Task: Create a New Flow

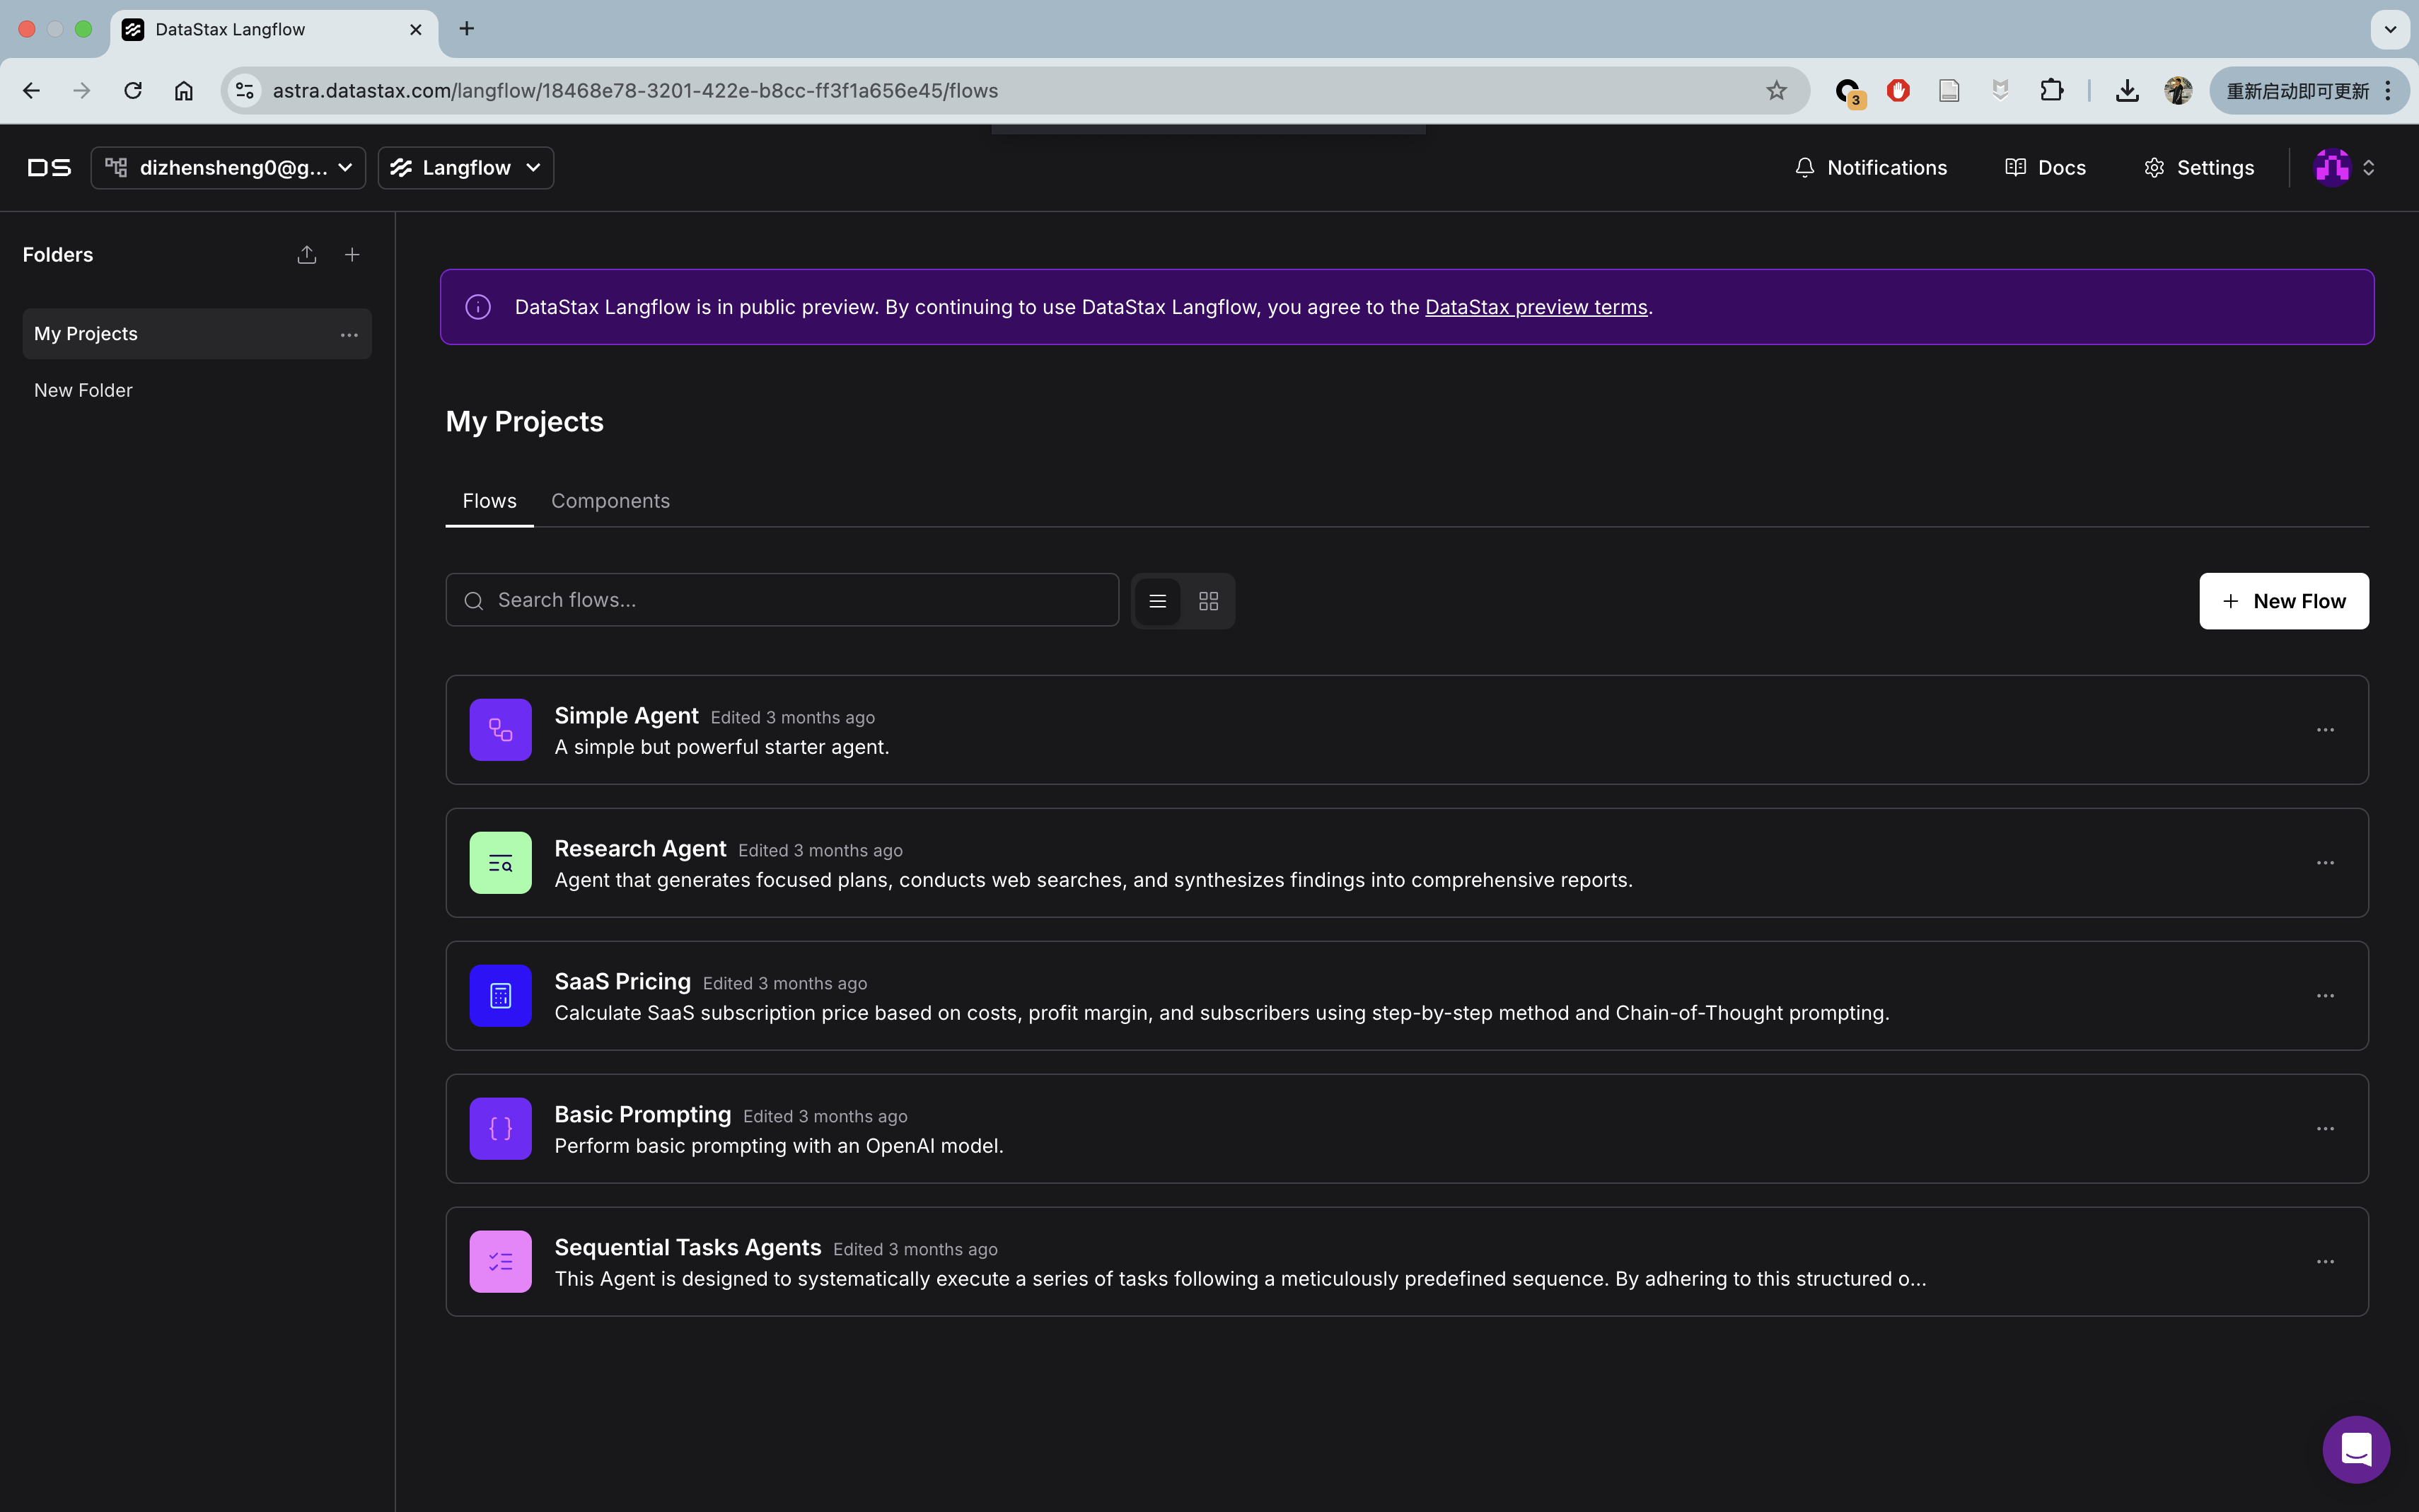Action: pyautogui.click(x=2283, y=601)
